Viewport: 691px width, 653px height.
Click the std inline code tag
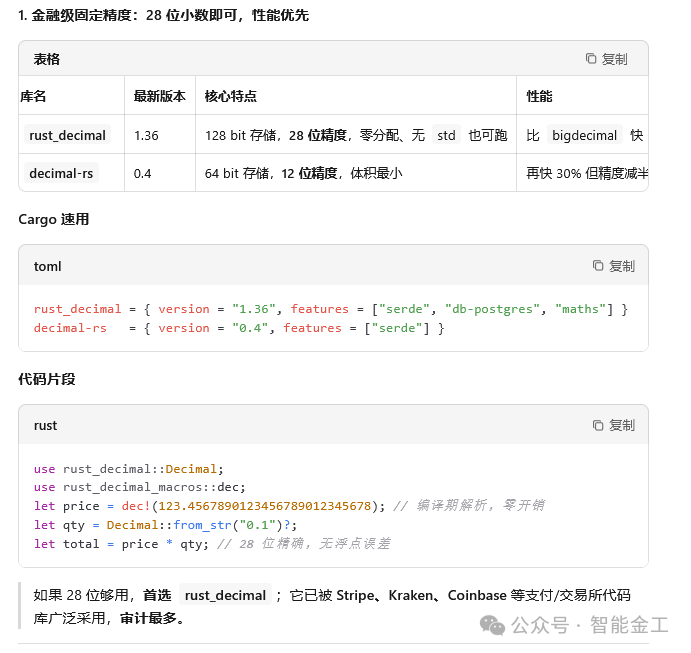coord(446,135)
